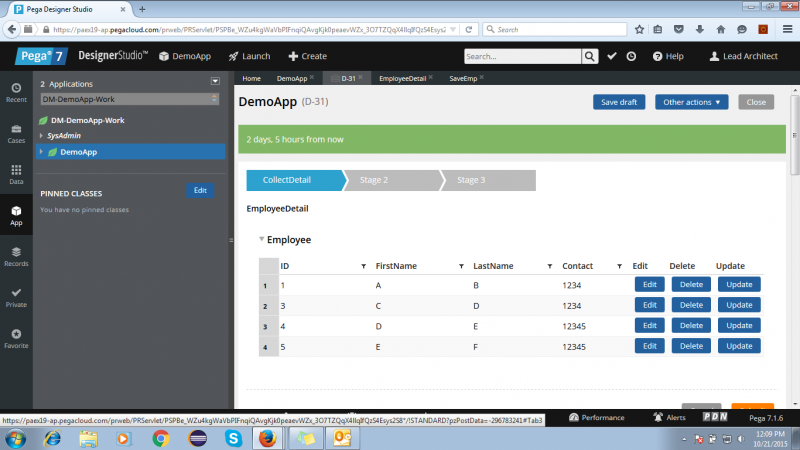Open the Cases sidebar panel
The height and width of the screenshot is (450, 800).
16,134
